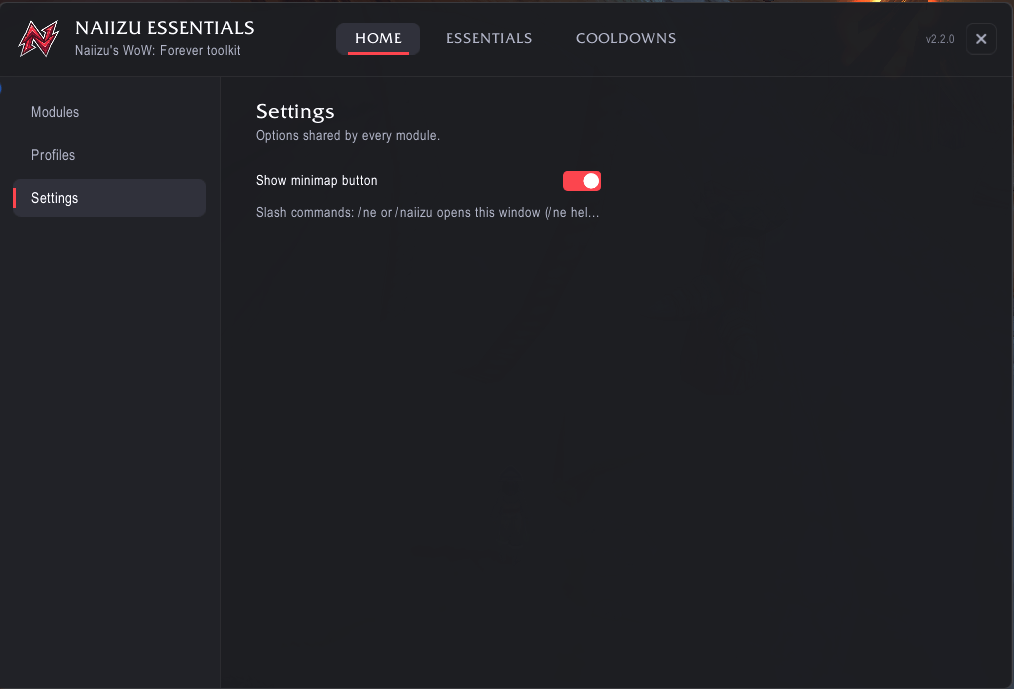Click the "Options shared by every module." subtitle
1014x689 pixels.
[348, 136]
